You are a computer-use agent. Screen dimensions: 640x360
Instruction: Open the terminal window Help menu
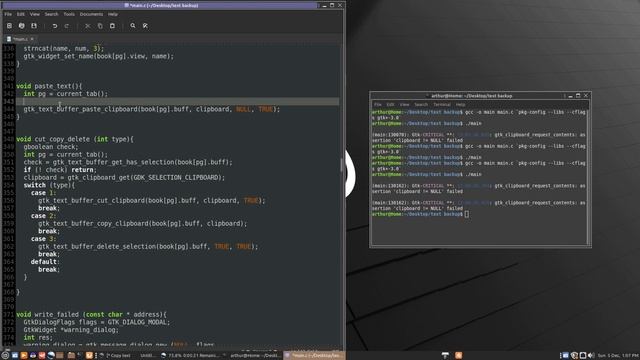pos(460,105)
